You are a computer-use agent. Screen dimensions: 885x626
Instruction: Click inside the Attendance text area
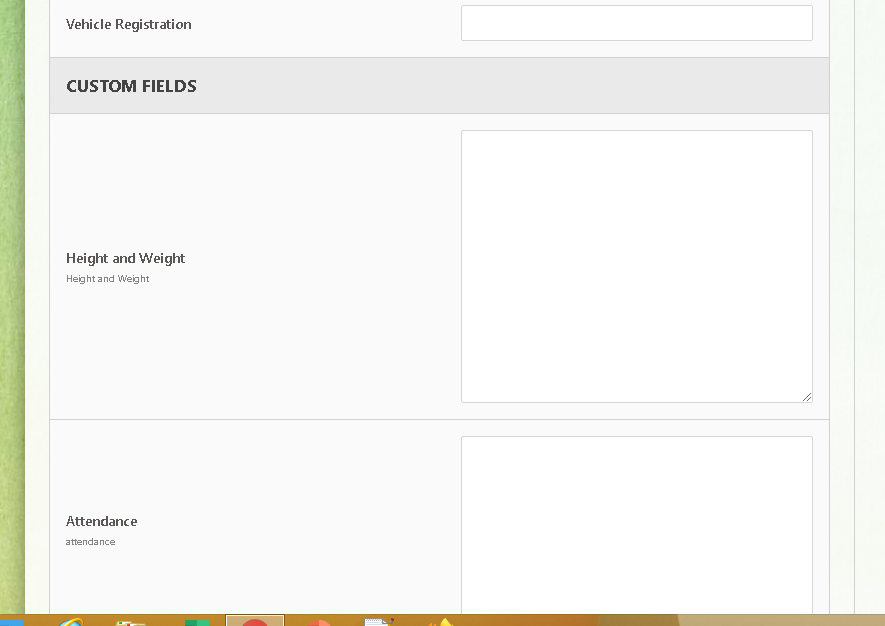(x=637, y=525)
